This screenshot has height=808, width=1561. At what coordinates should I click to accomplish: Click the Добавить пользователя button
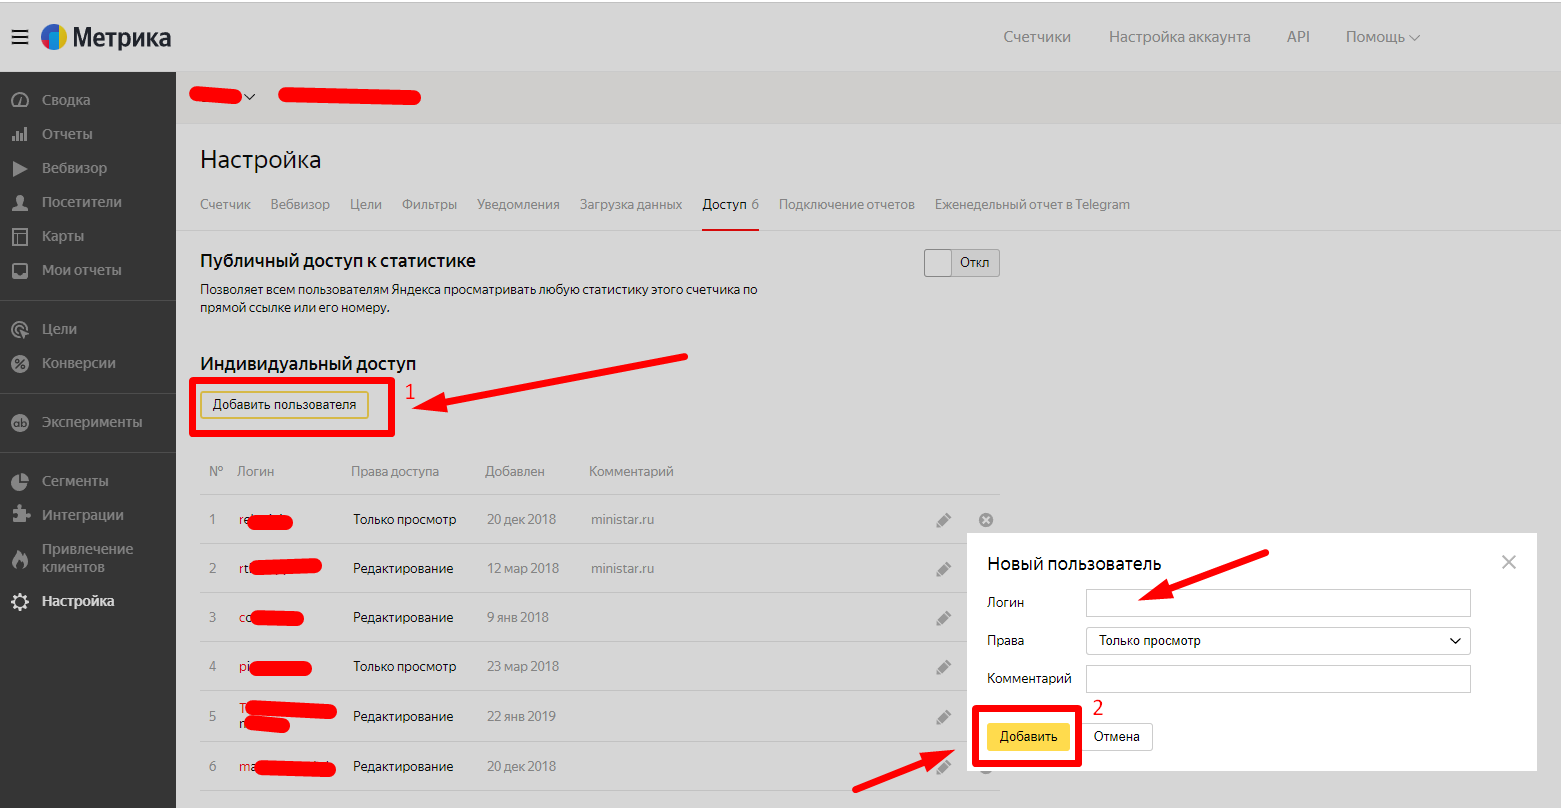coord(284,405)
